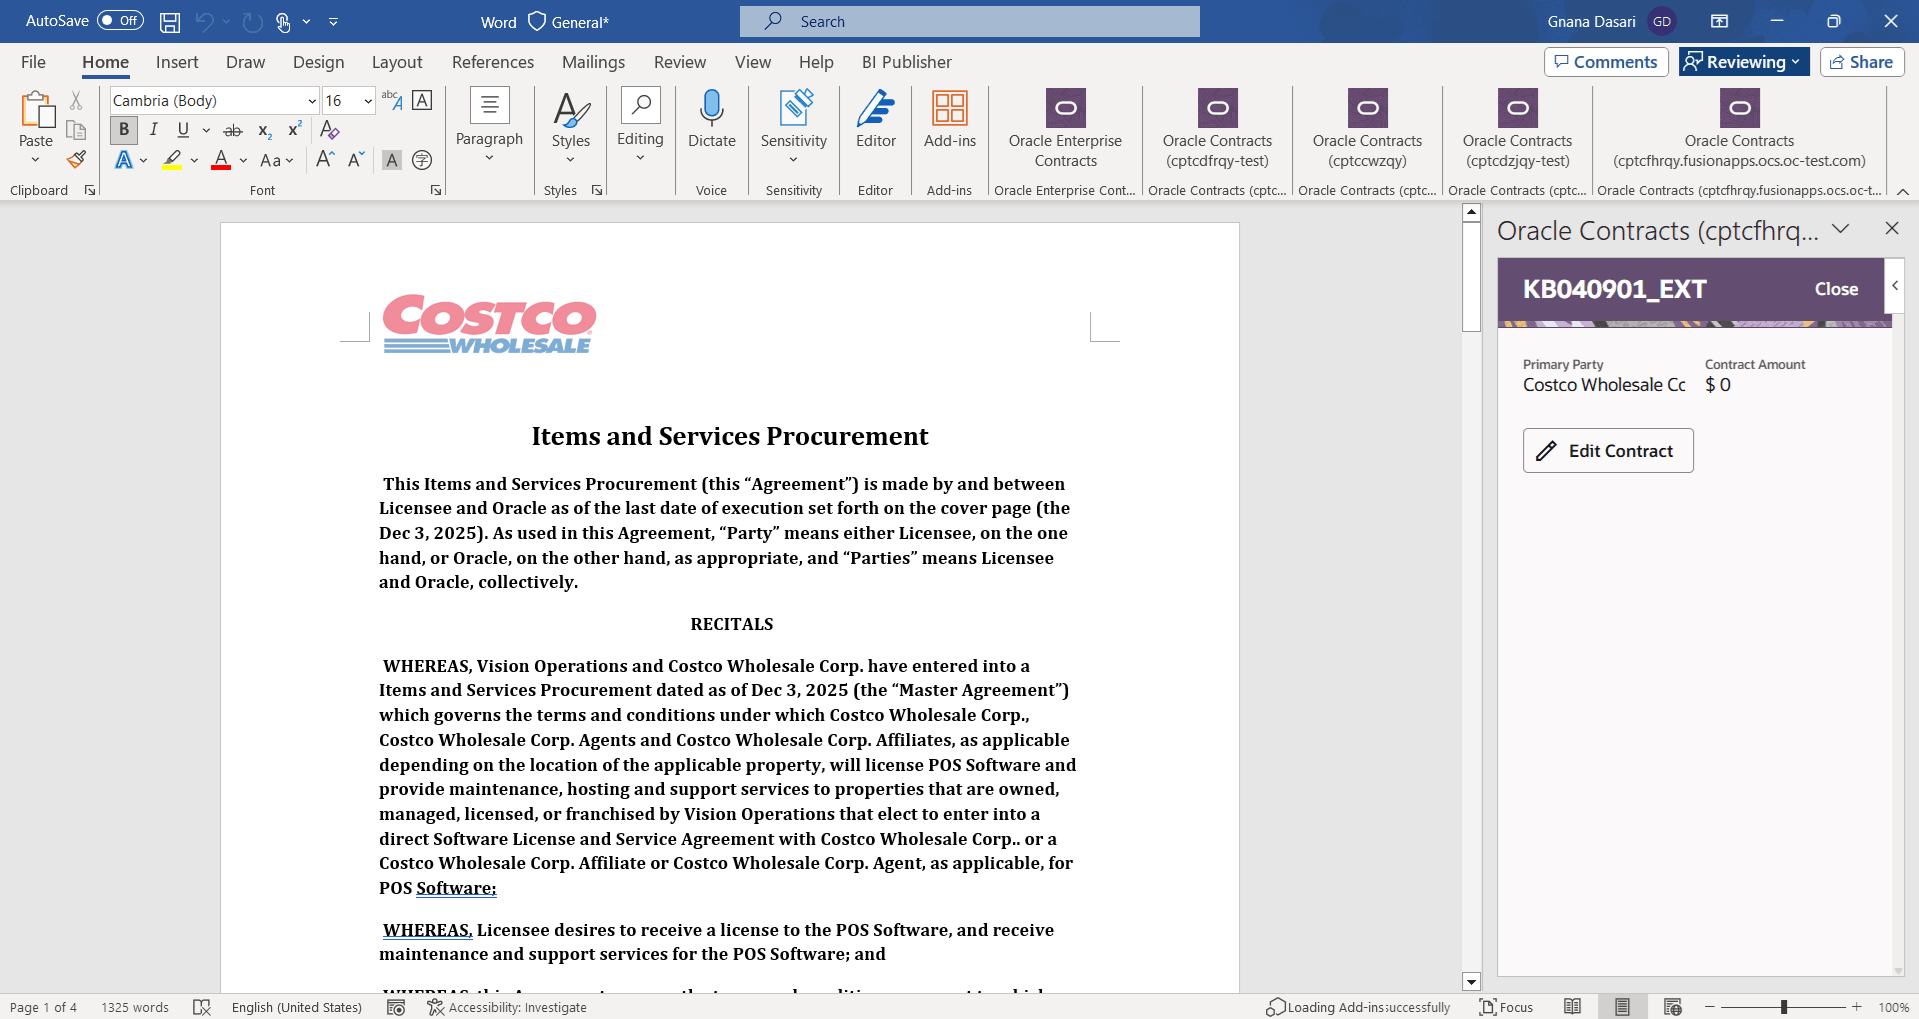Screen dimensions: 1919x1019
Task: Click the Undo arrow icon
Action: point(205,22)
